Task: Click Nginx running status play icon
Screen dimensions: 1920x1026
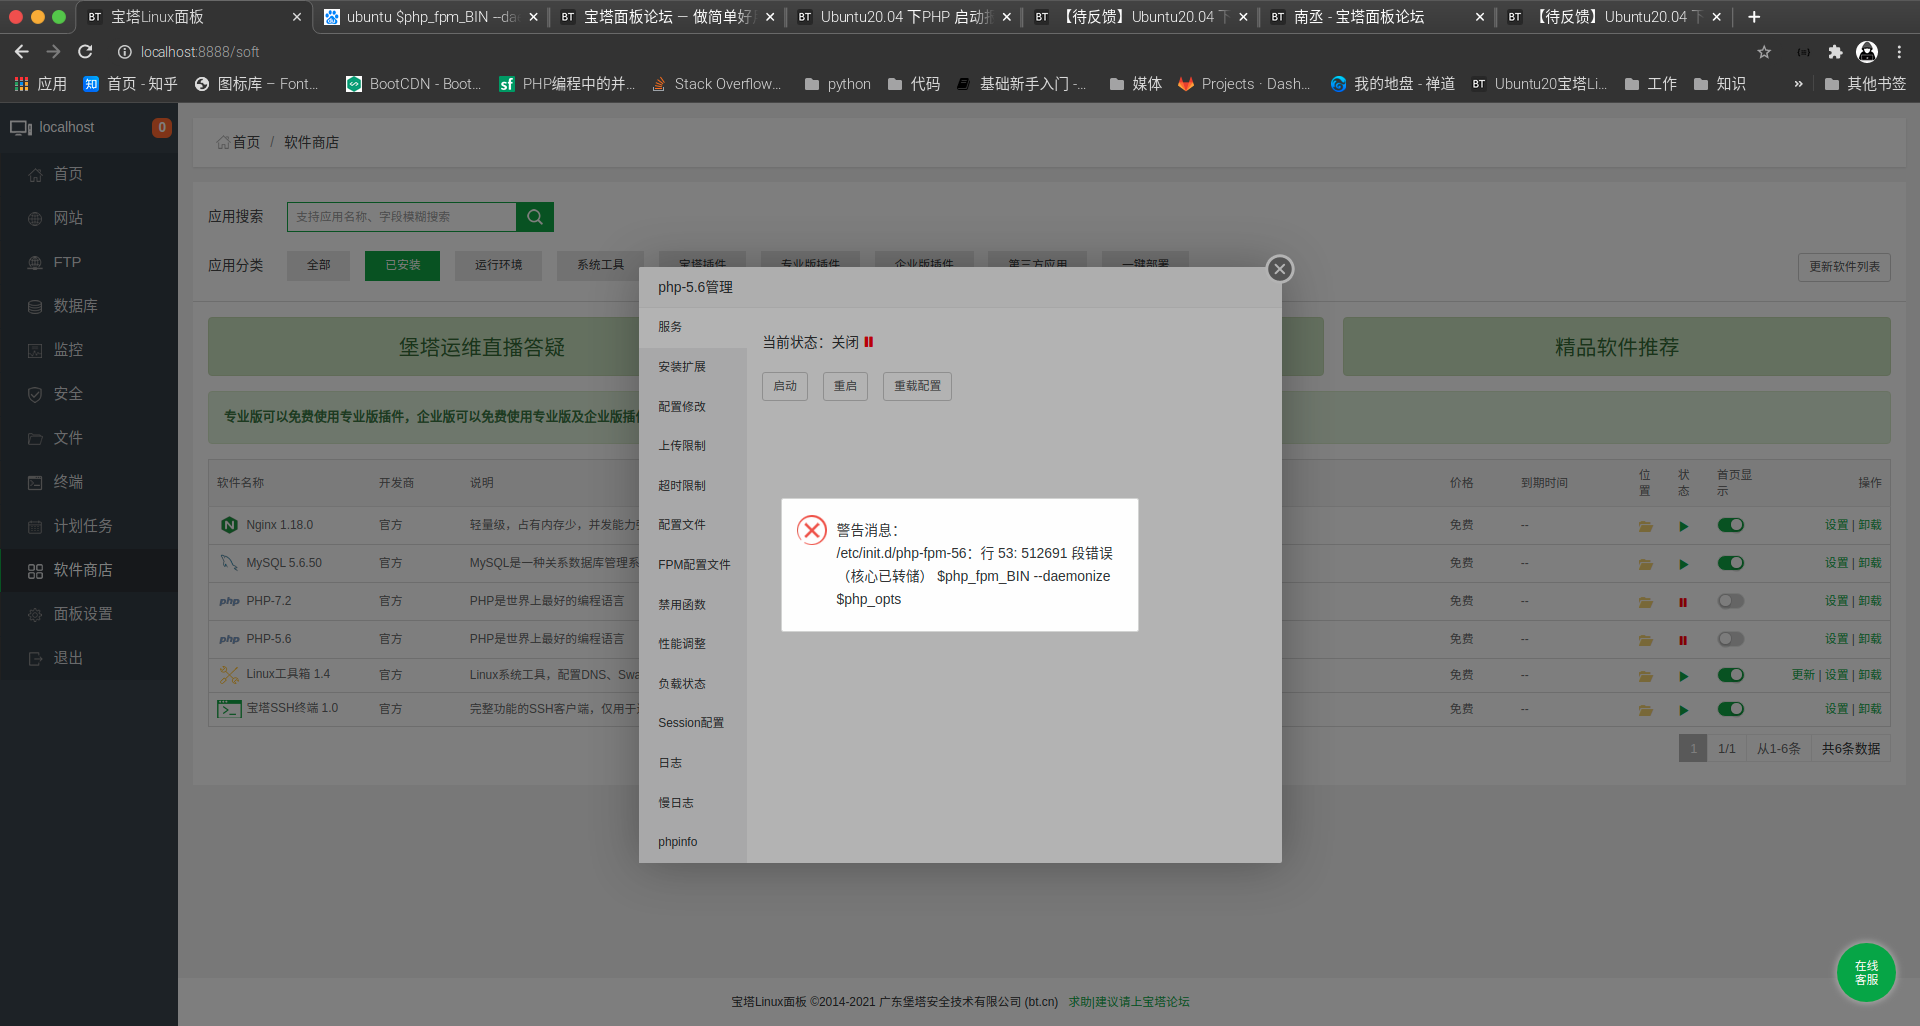Action: tap(1683, 526)
